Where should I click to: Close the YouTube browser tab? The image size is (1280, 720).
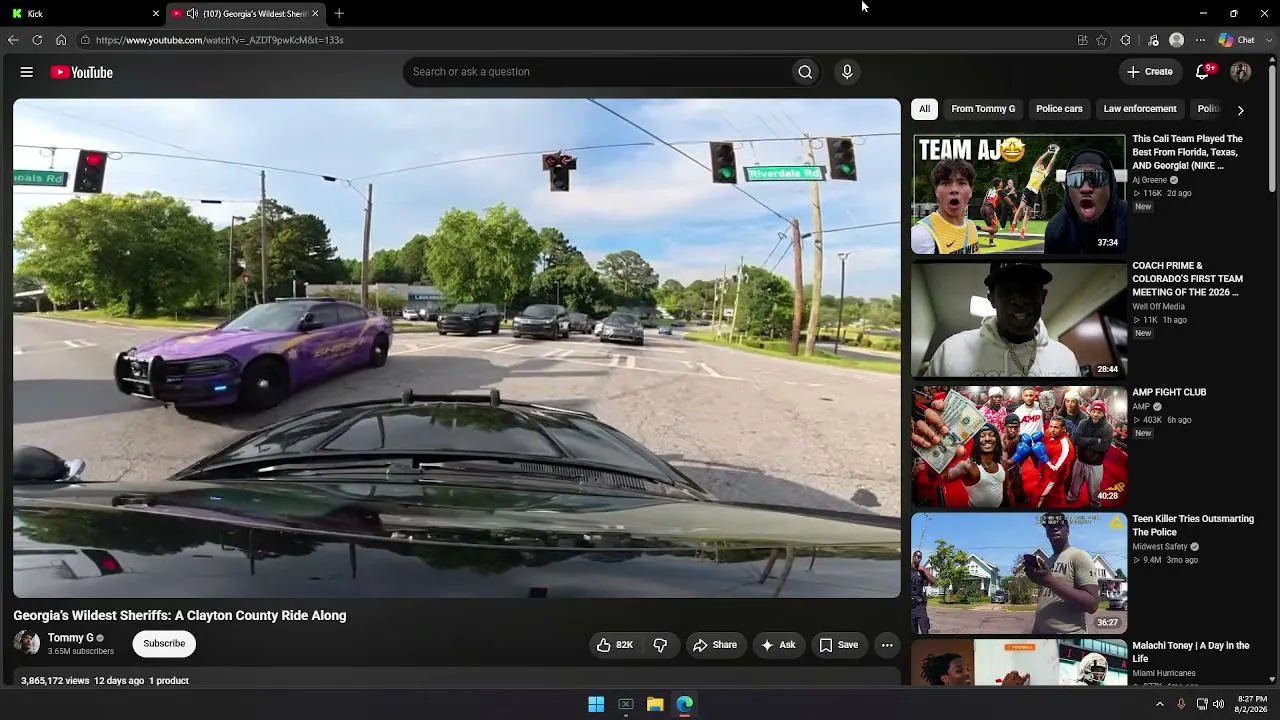coord(315,13)
